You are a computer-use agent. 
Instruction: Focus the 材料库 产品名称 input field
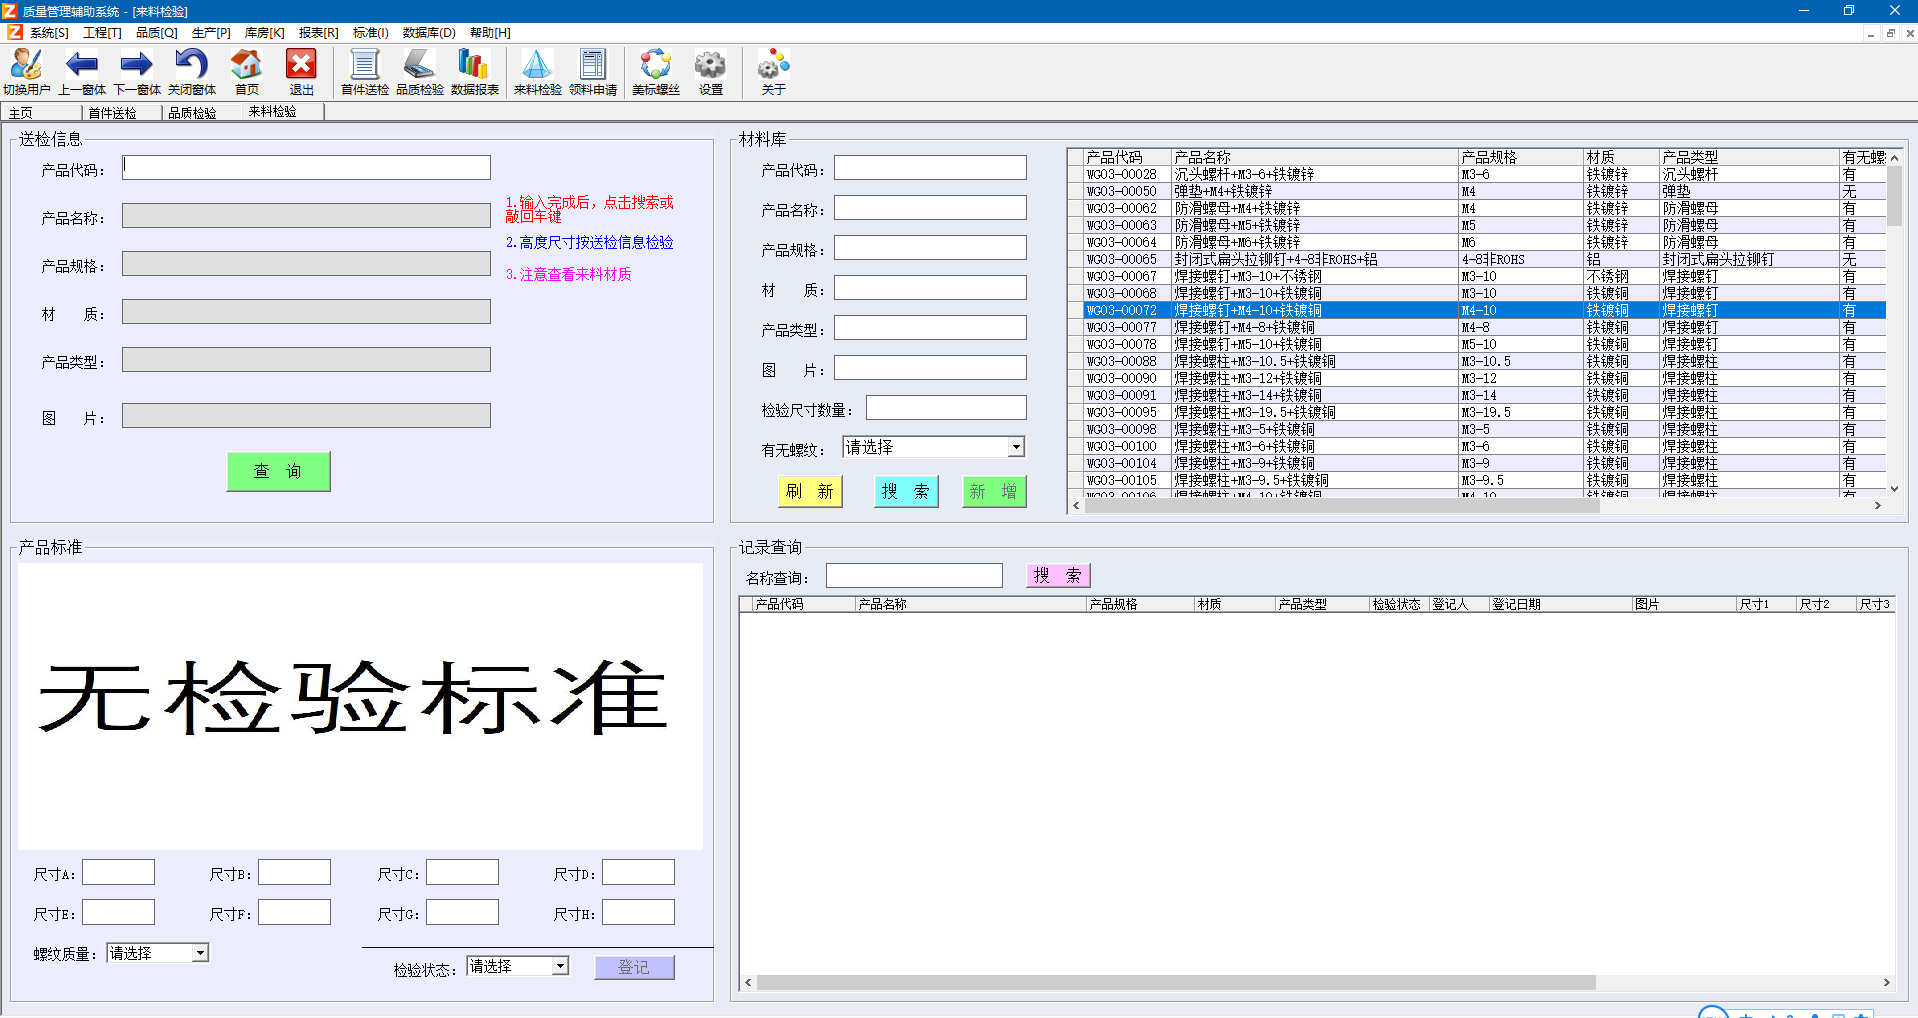(x=930, y=208)
